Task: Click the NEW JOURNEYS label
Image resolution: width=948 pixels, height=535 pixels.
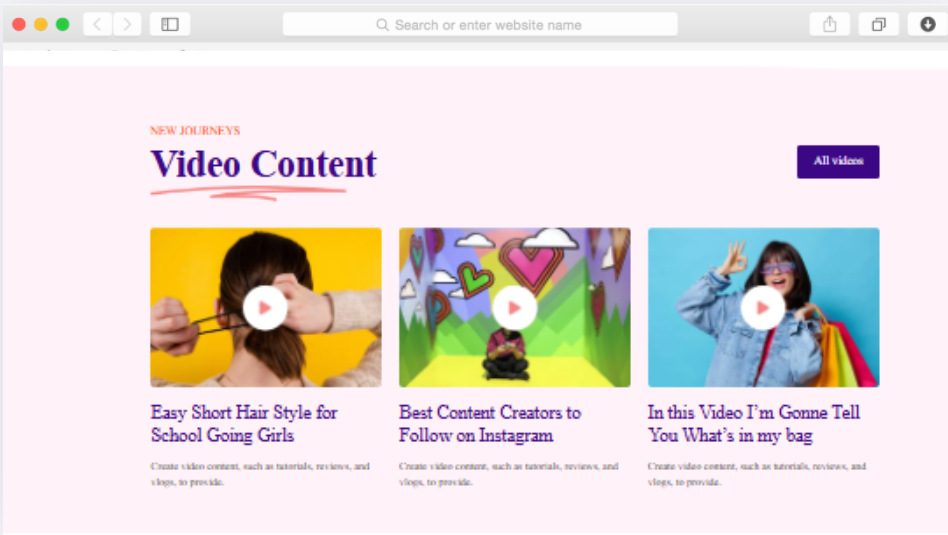Action: pos(195,131)
